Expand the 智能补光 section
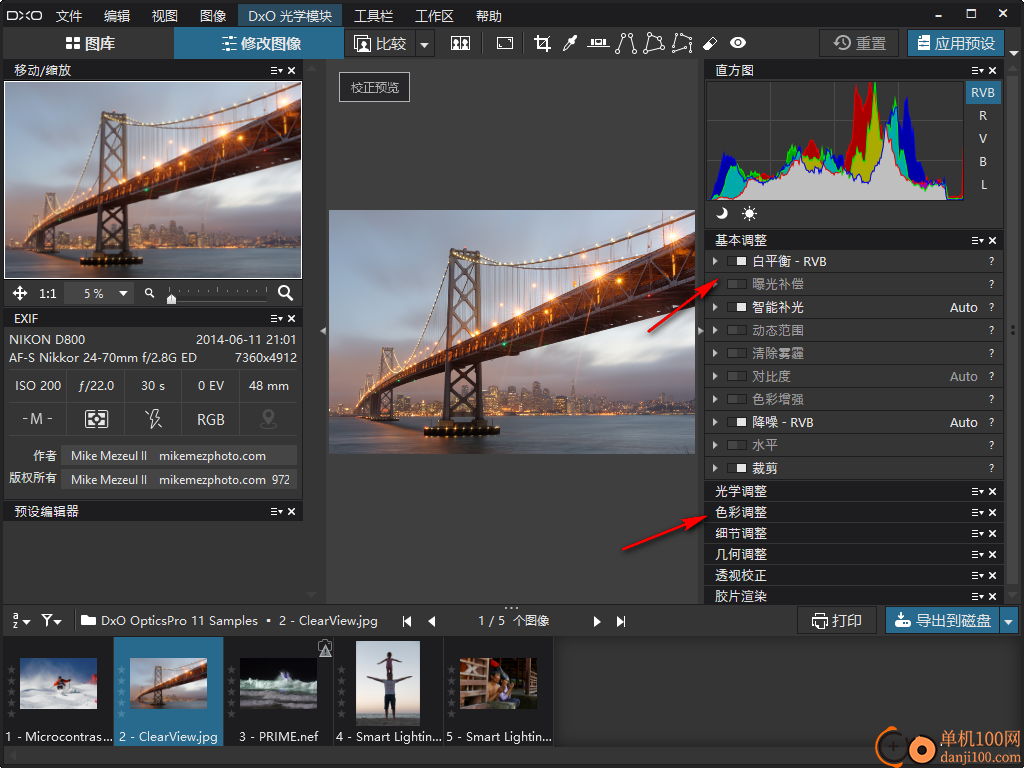The width and height of the screenshot is (1024, 768). pos(715,307)
